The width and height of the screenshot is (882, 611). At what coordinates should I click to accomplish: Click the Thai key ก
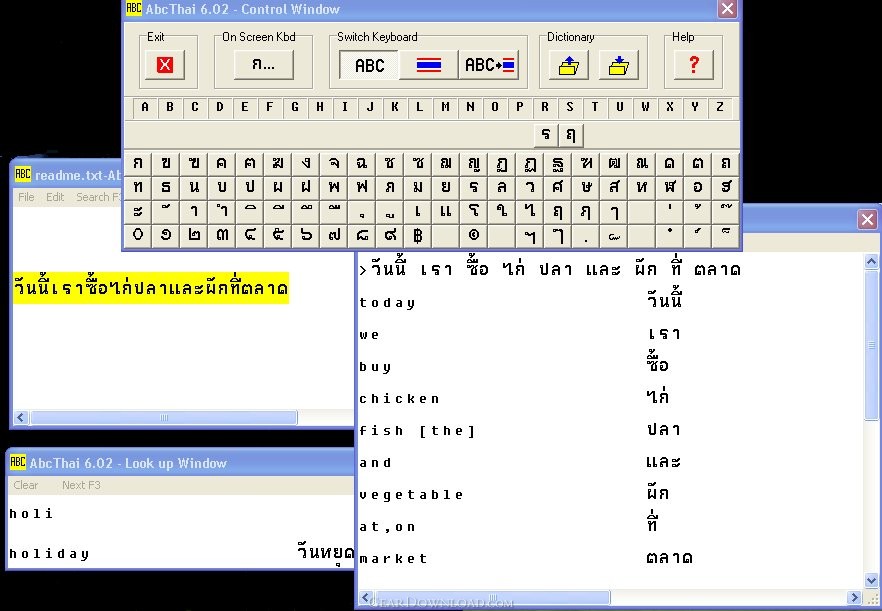point(138,164)
